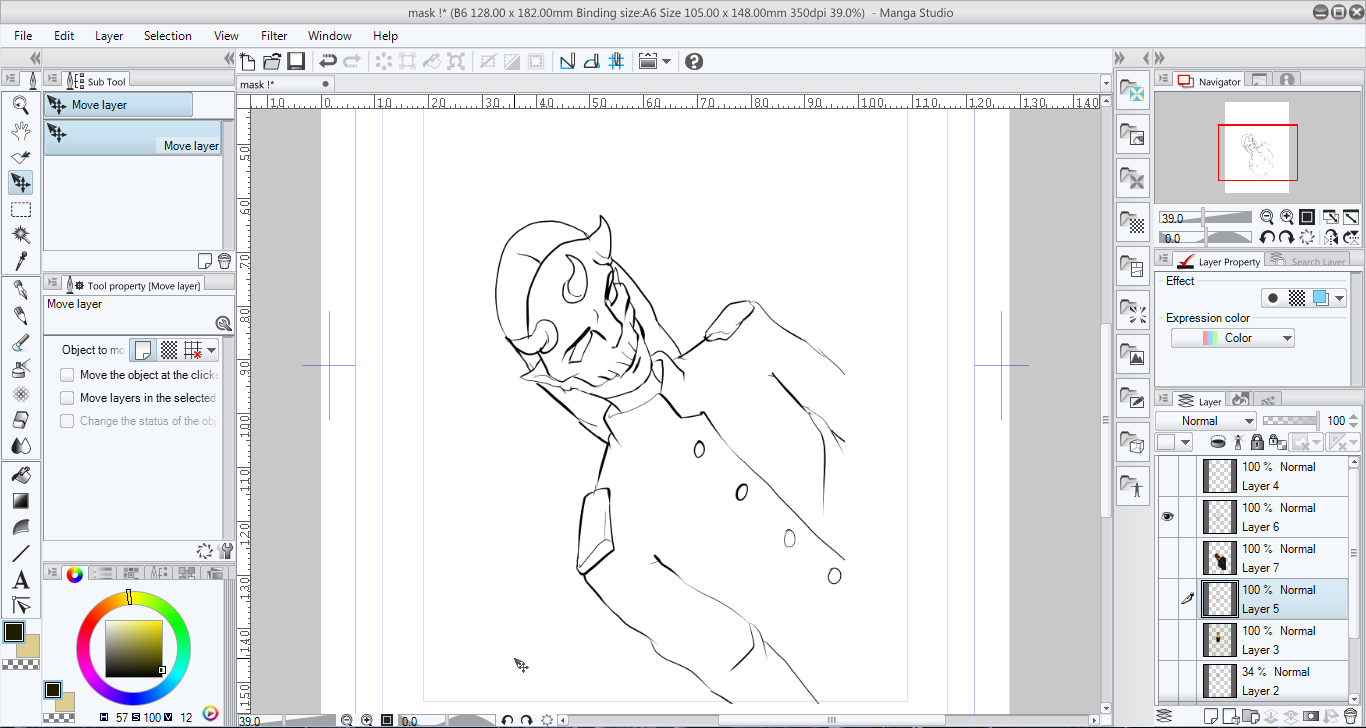This screenshot has height=728, width=1366.
Task: Click the main foreground color swatch
Action: (14, 632)
